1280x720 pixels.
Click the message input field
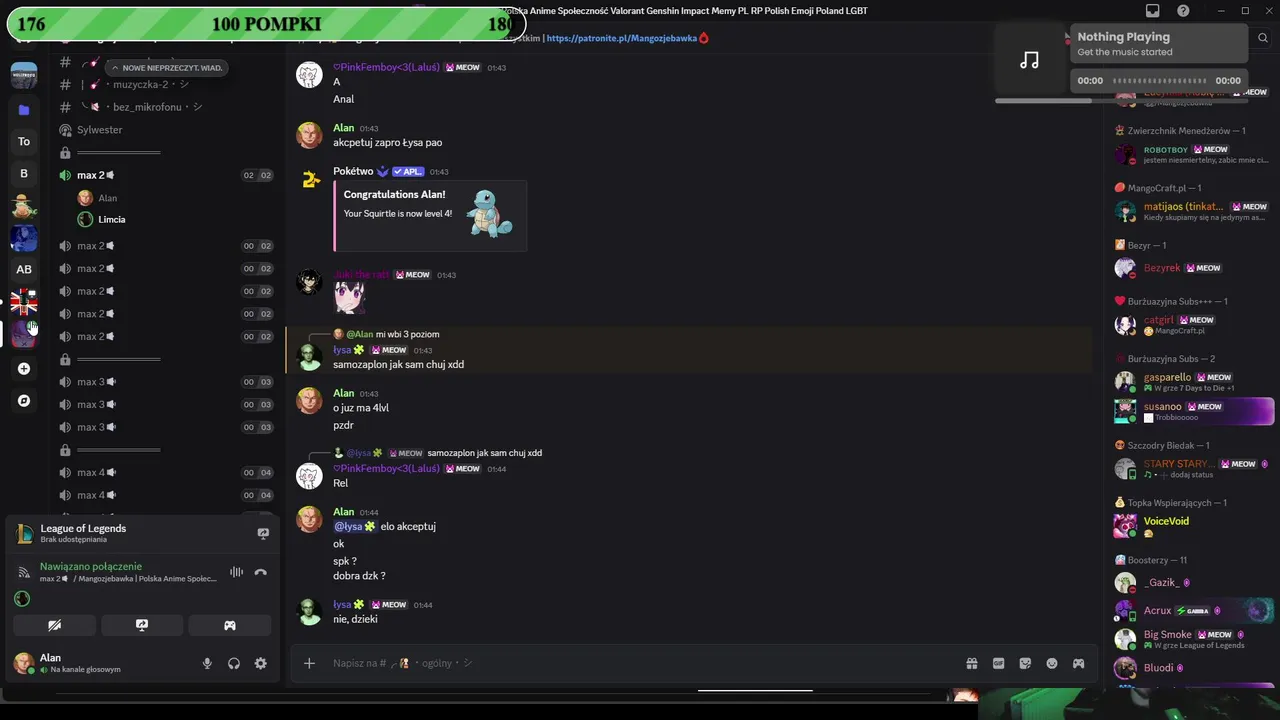coord(640,663)
